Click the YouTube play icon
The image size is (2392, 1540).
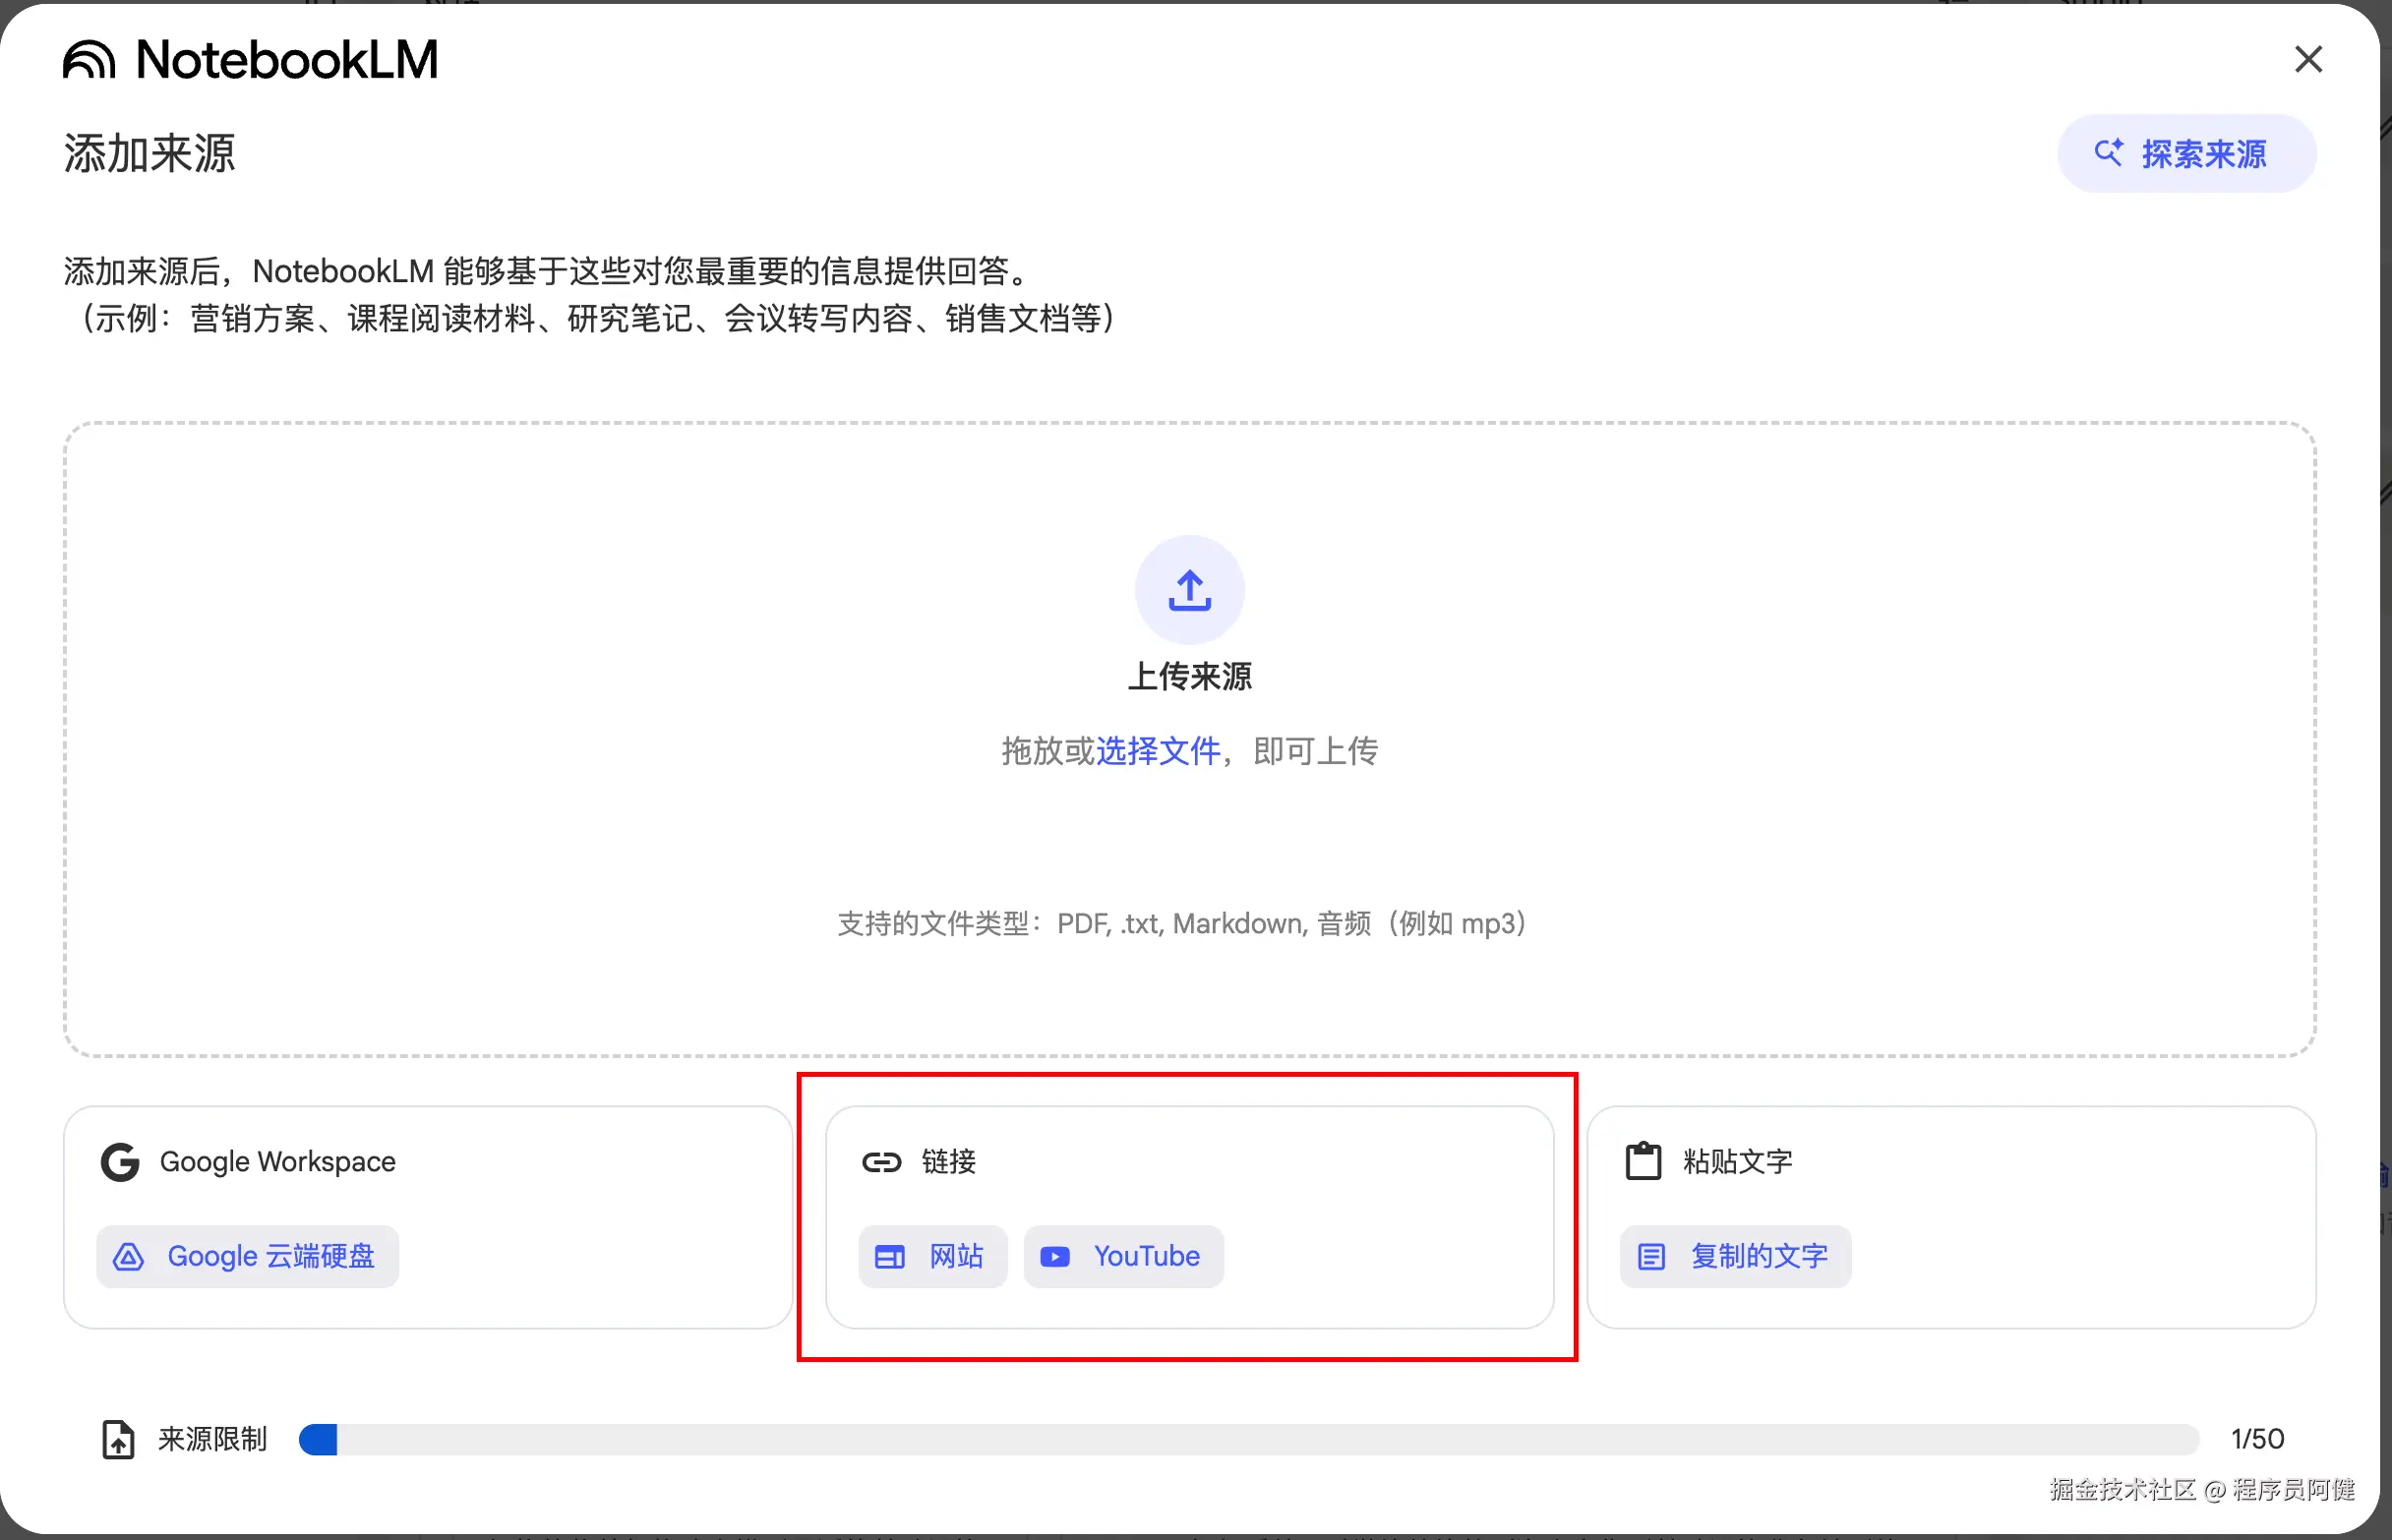(1055, 1257)
